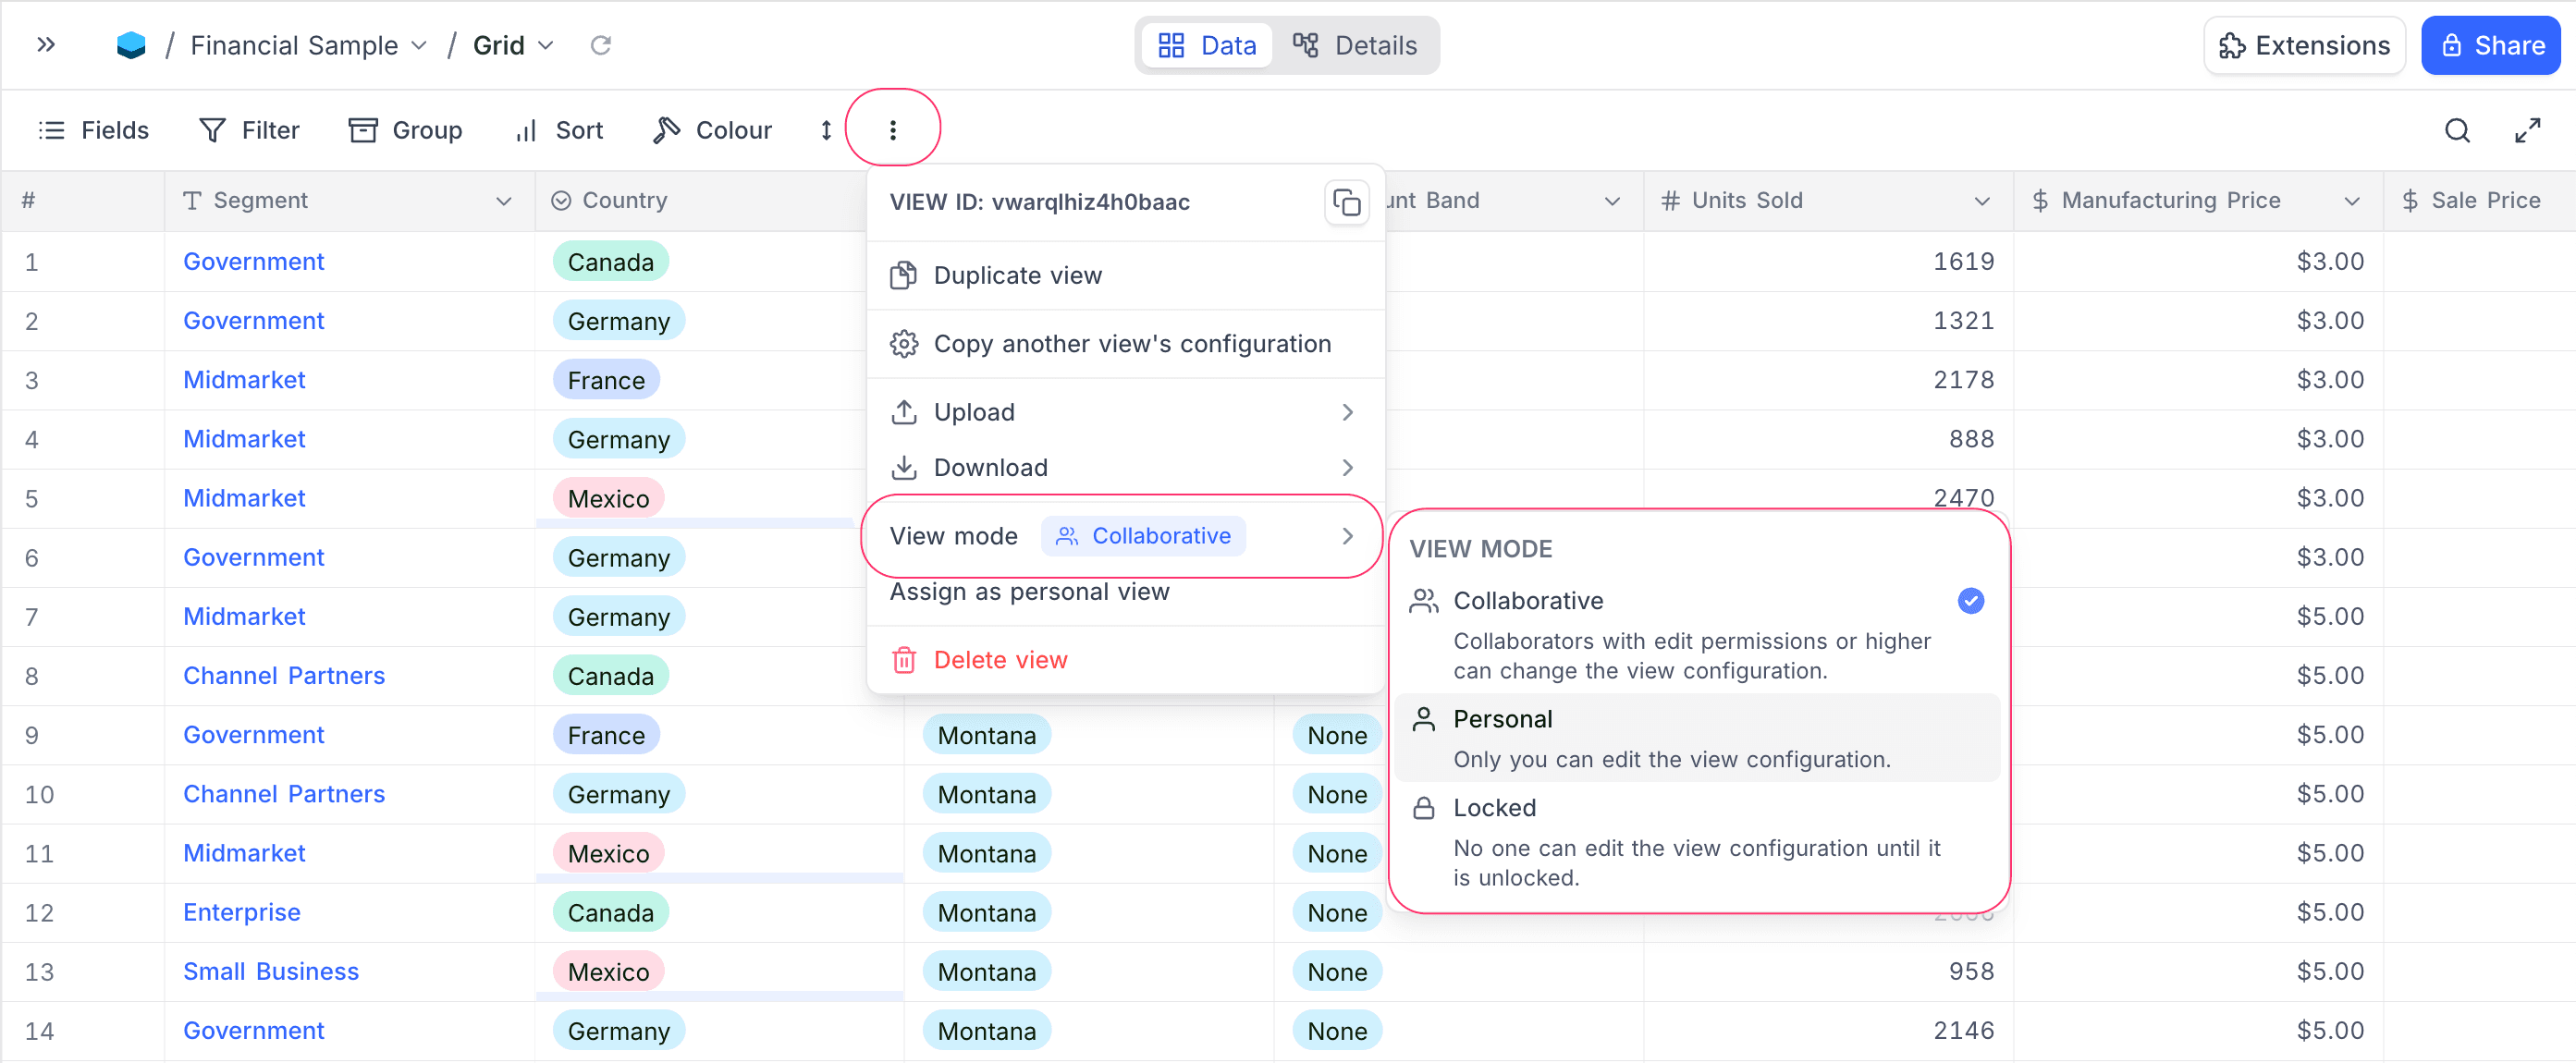Expand the sidebar double-chevron icon

click(x=46, y=45)
